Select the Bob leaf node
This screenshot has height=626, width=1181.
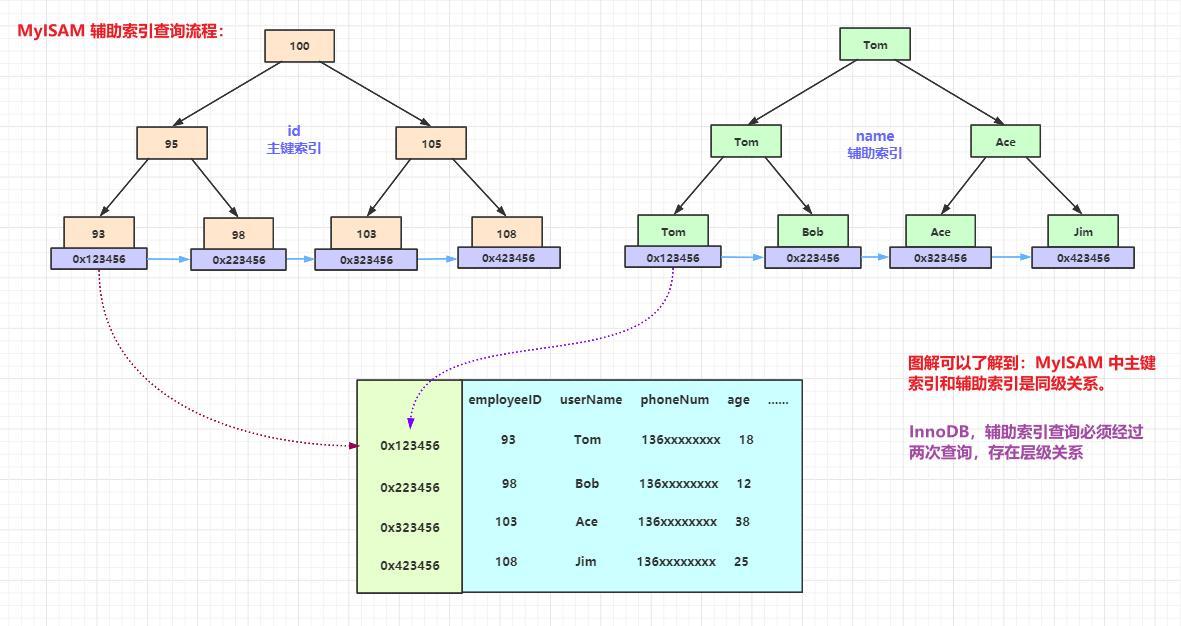click(812, 232)
